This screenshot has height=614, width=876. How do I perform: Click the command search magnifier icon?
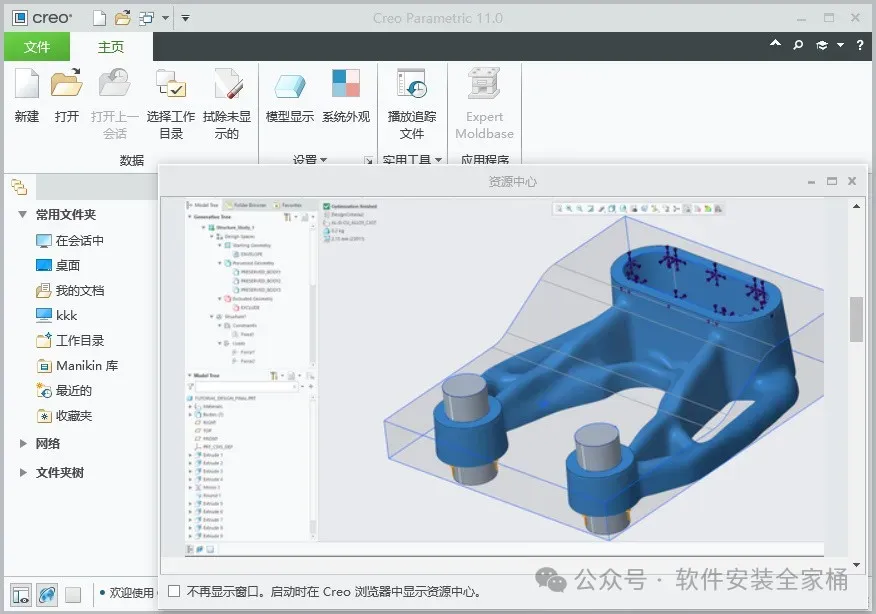(798, 45)
